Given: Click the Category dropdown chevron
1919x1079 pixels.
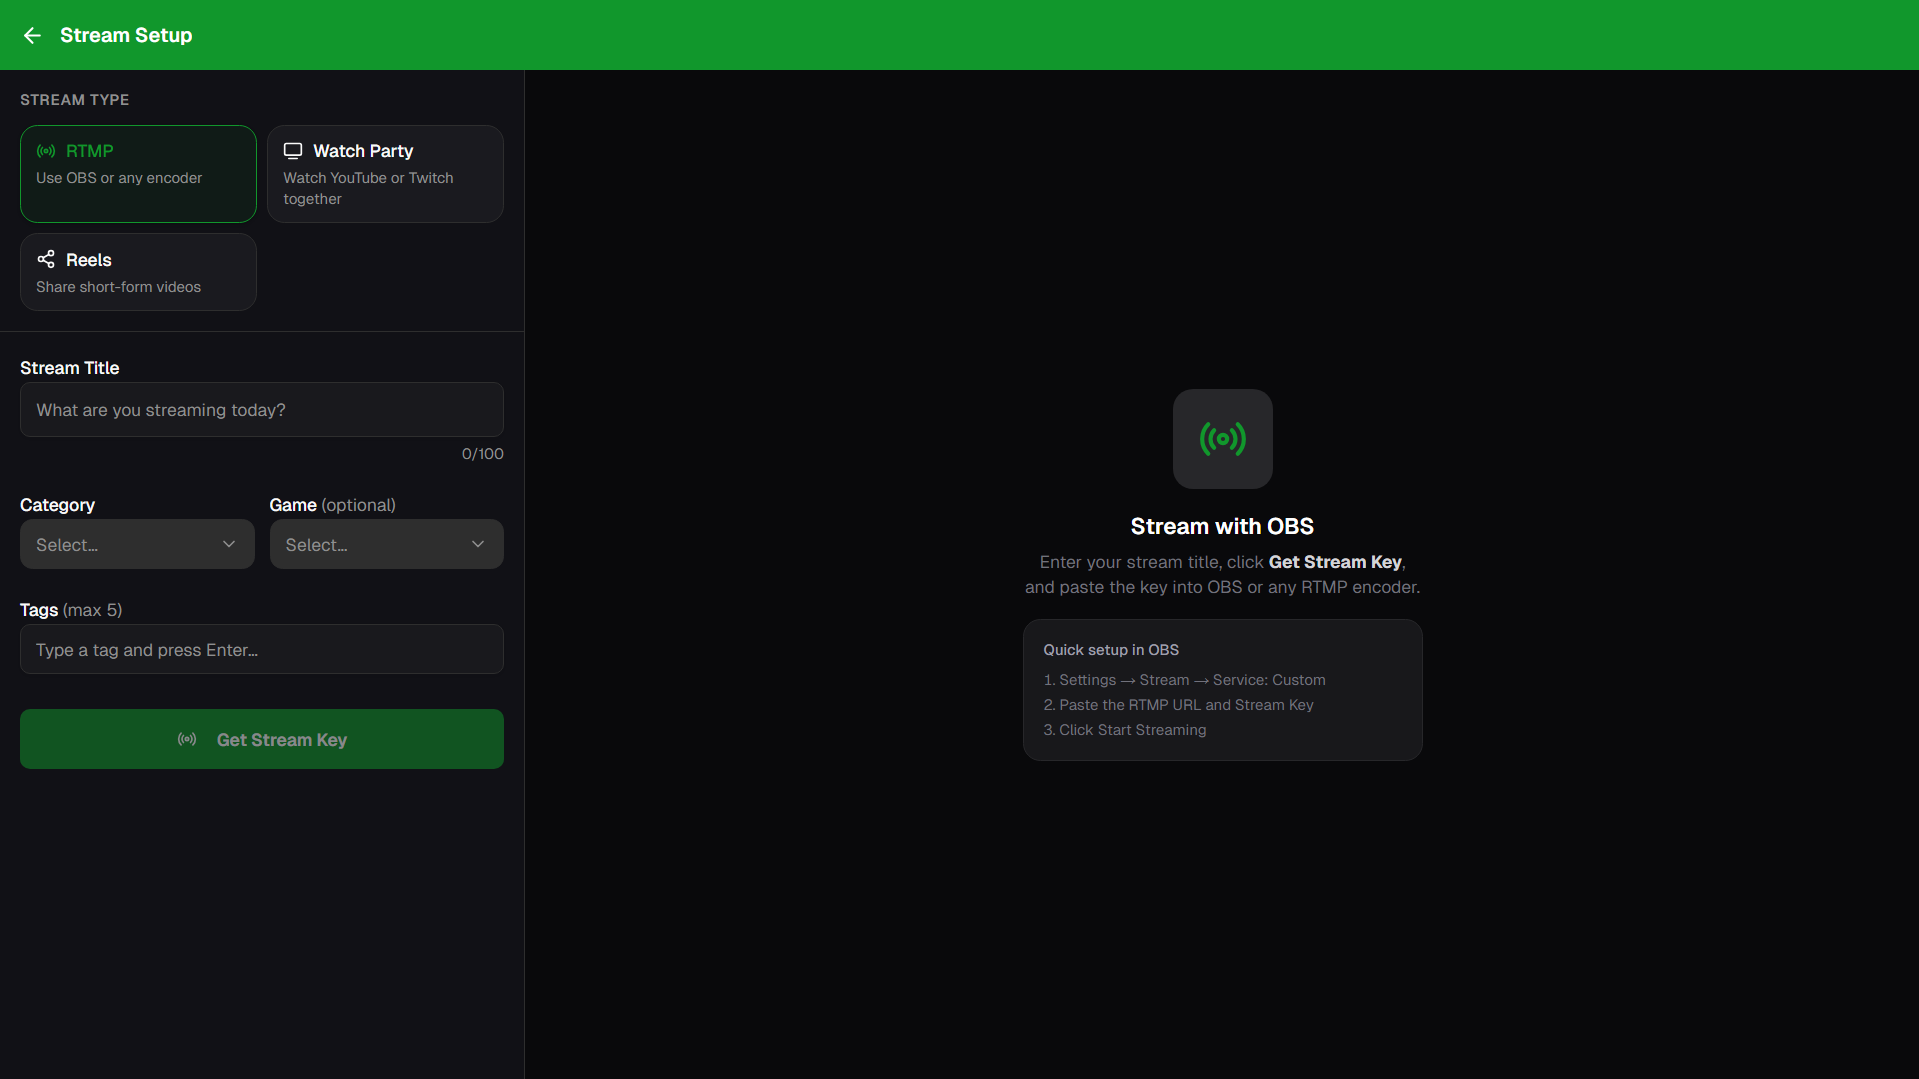Looking at the screenshot, I should tap(227, 544).
